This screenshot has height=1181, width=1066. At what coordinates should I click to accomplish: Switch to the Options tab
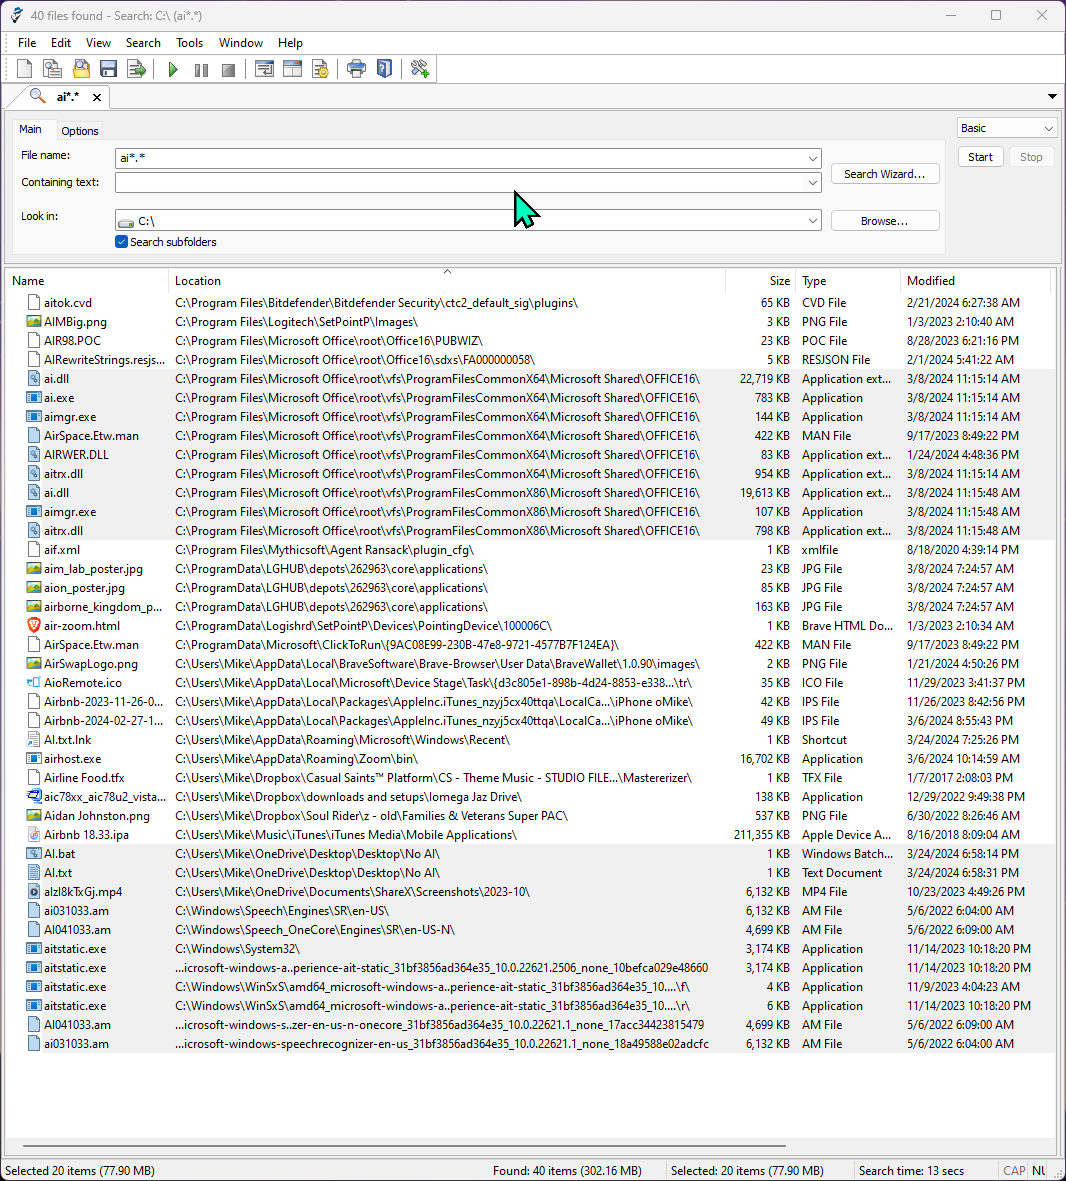(80, 131)
